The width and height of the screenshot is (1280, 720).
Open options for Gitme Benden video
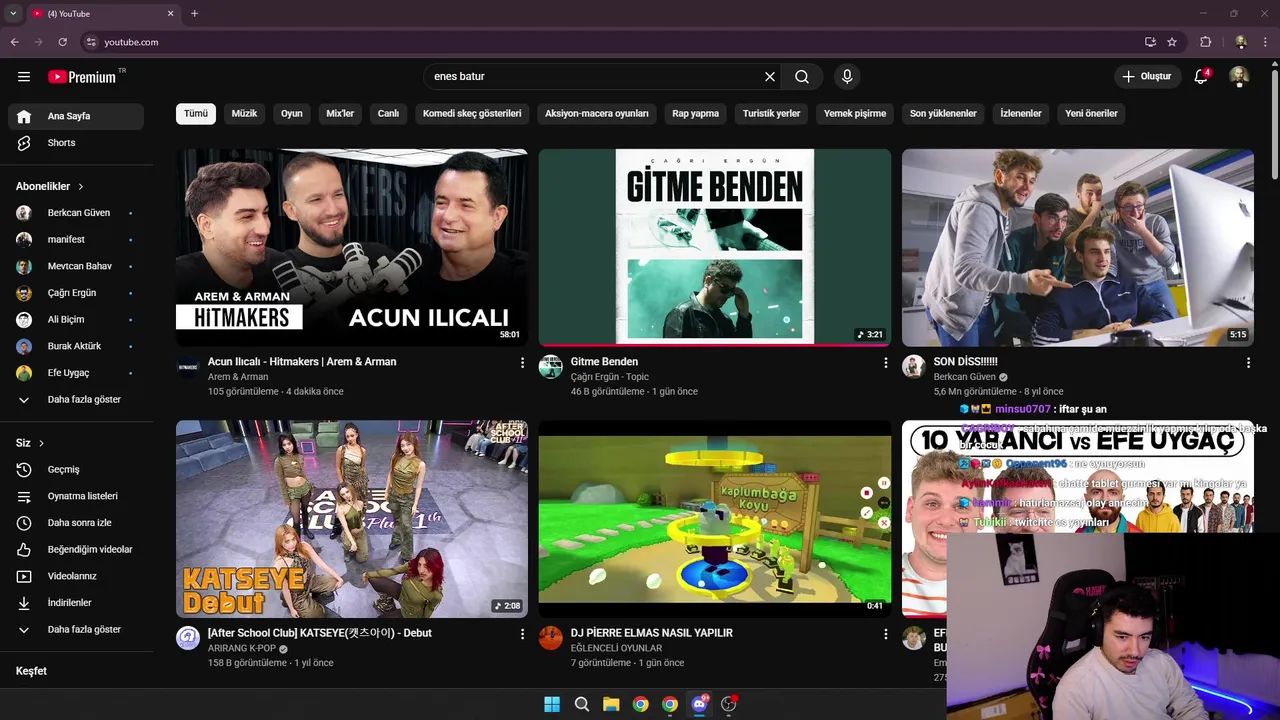pos(885,363)
